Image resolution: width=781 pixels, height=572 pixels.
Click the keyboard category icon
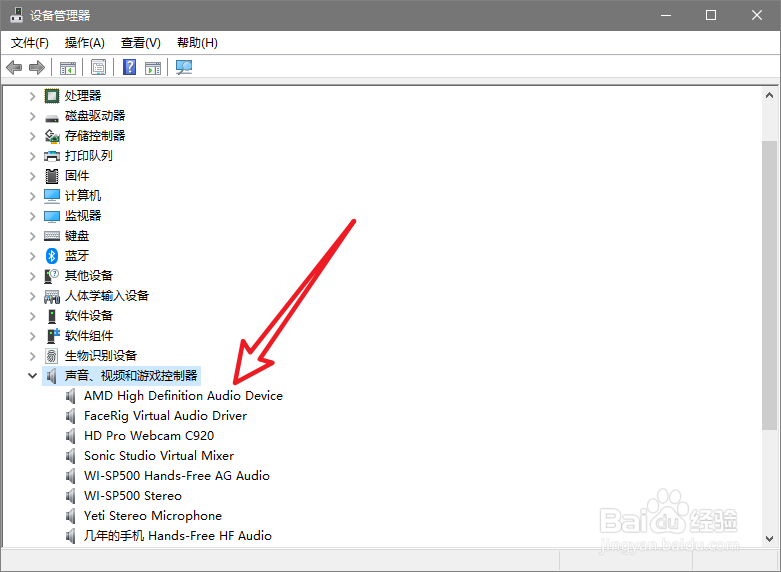(x=52, y=236)
